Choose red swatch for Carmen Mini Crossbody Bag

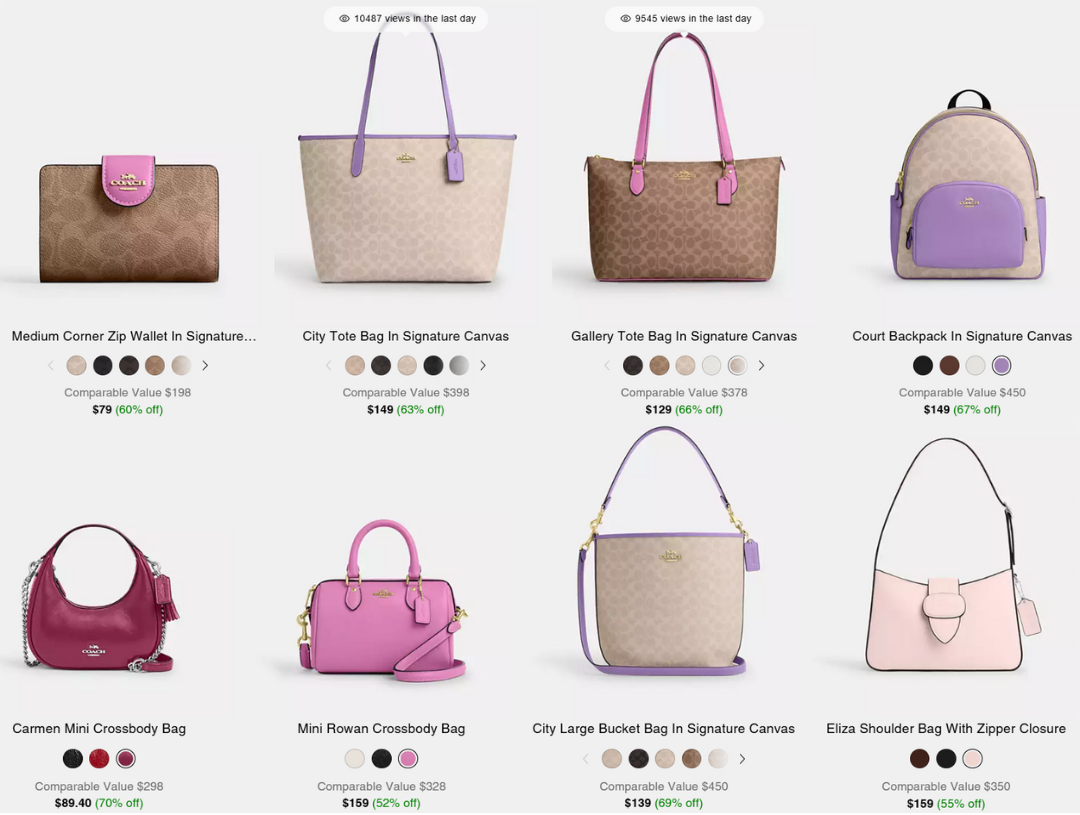tap(99, 759)
